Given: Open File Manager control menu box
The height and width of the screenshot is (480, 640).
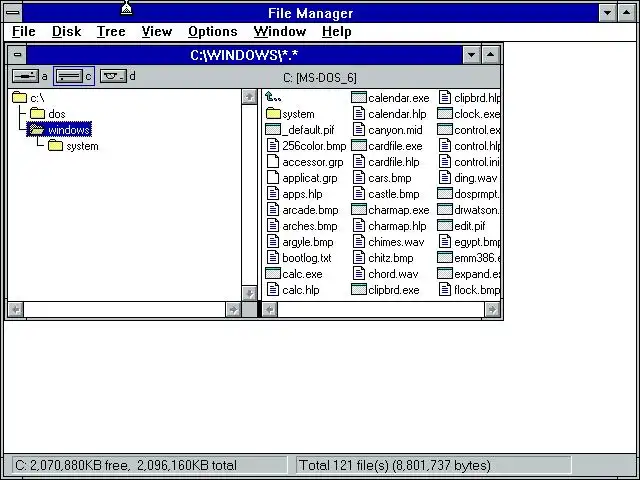Looking at the screenshot, I should (x=13, y=12).
